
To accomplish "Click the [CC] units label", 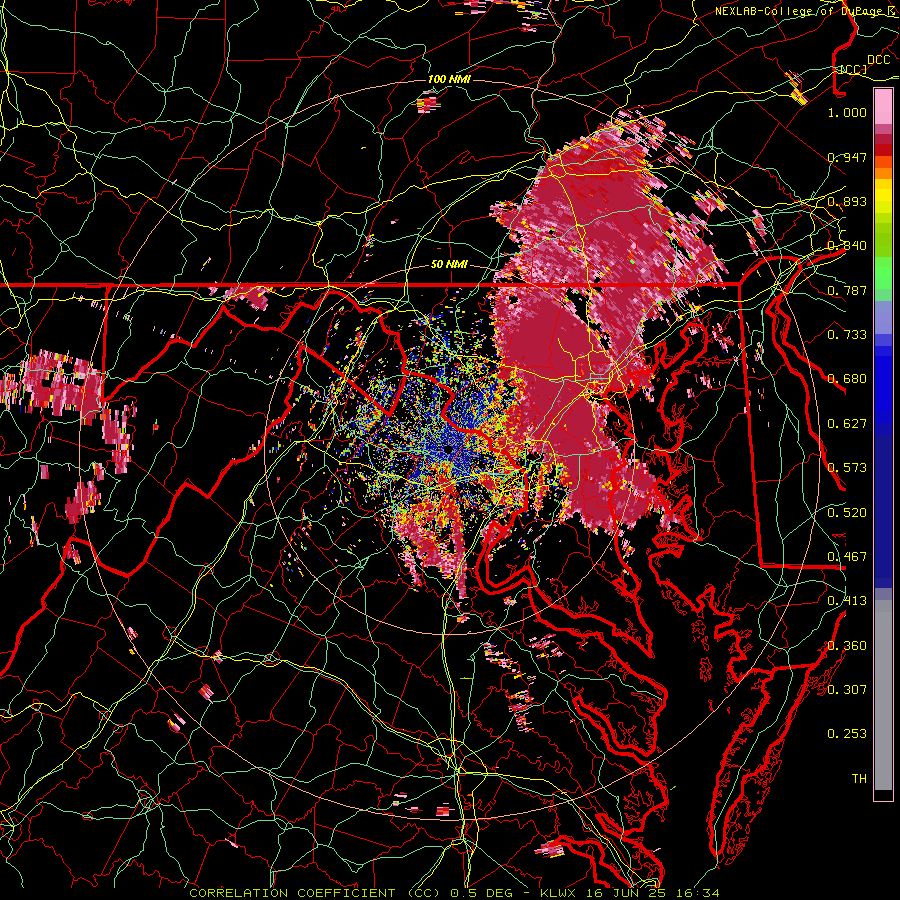I will pyautogui.click(x=854, y=69).
